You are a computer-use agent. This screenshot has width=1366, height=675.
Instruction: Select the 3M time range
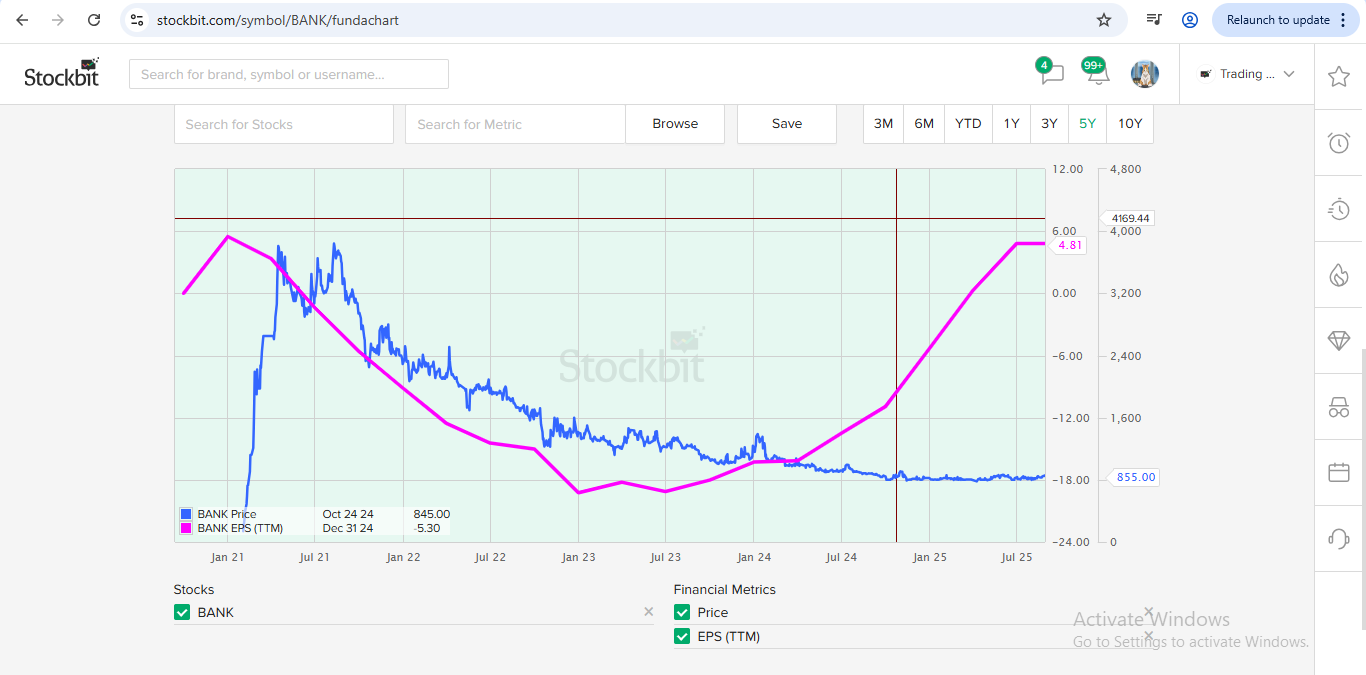883,124
